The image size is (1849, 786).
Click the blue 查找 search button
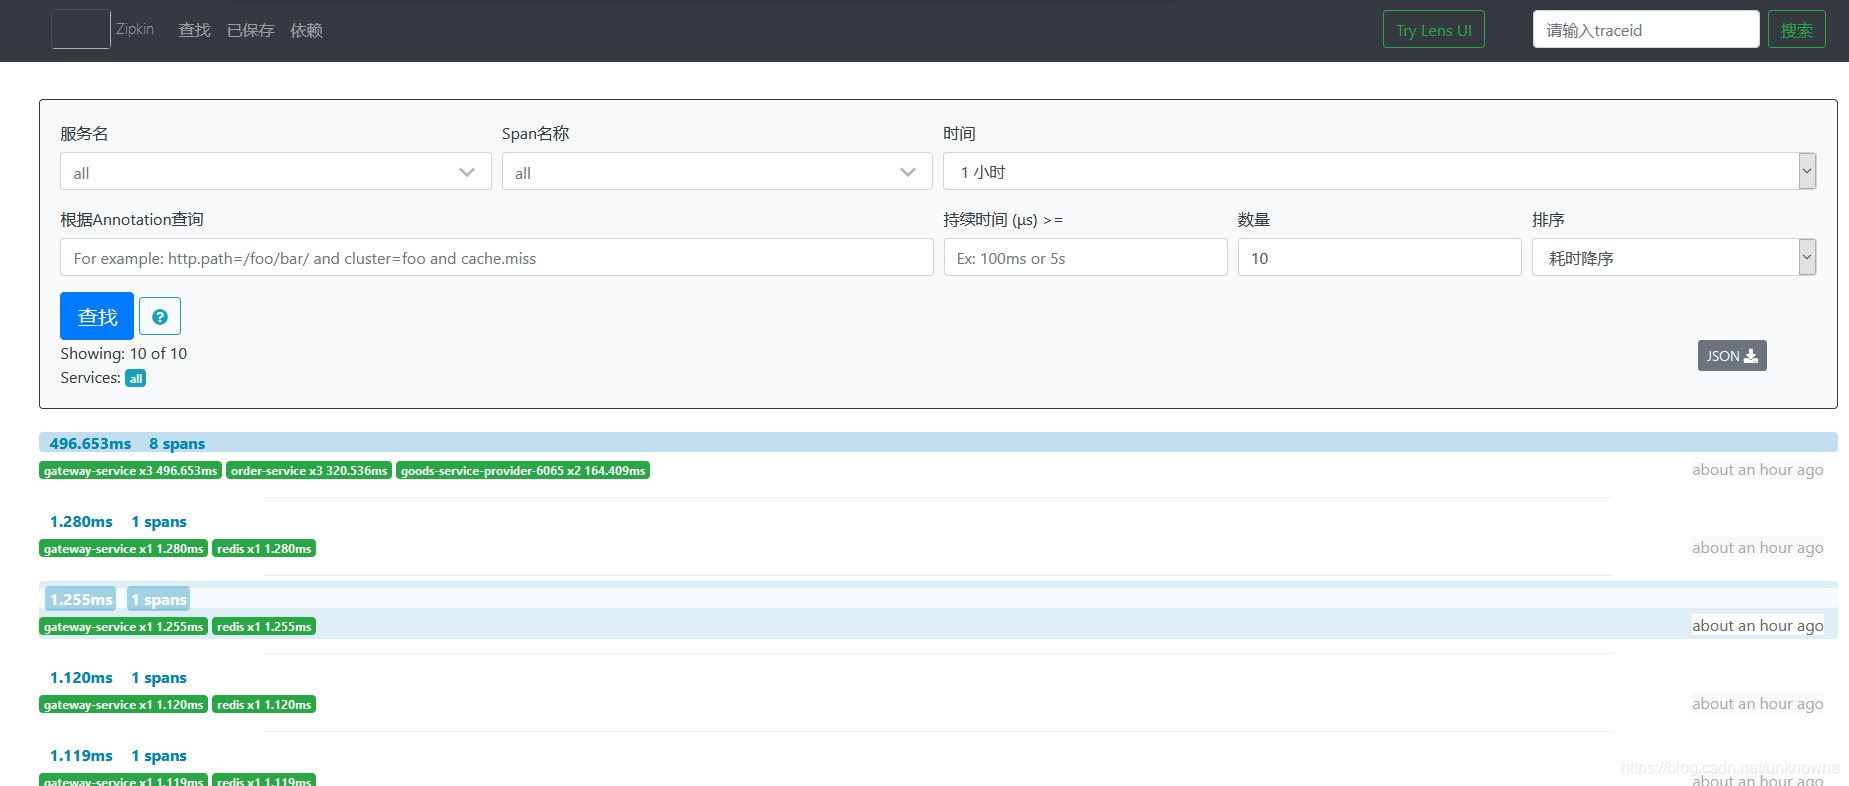click(97, 316)
